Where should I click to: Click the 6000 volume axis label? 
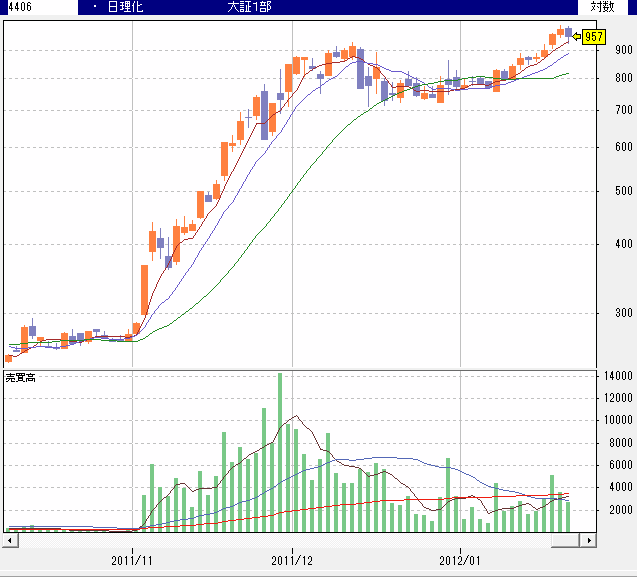[621, 465]
